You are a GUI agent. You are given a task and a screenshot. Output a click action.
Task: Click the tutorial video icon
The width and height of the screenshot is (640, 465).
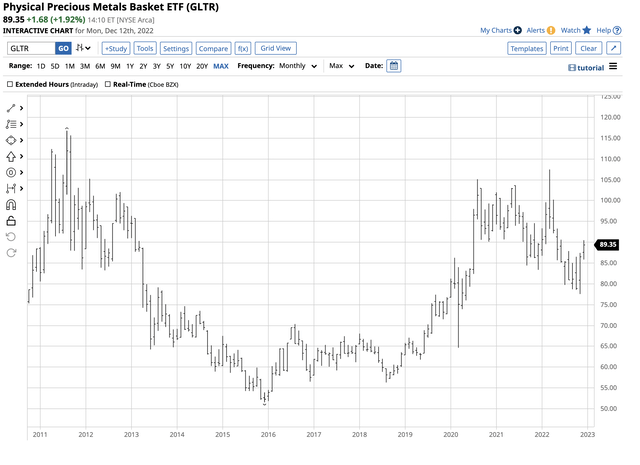572,68
